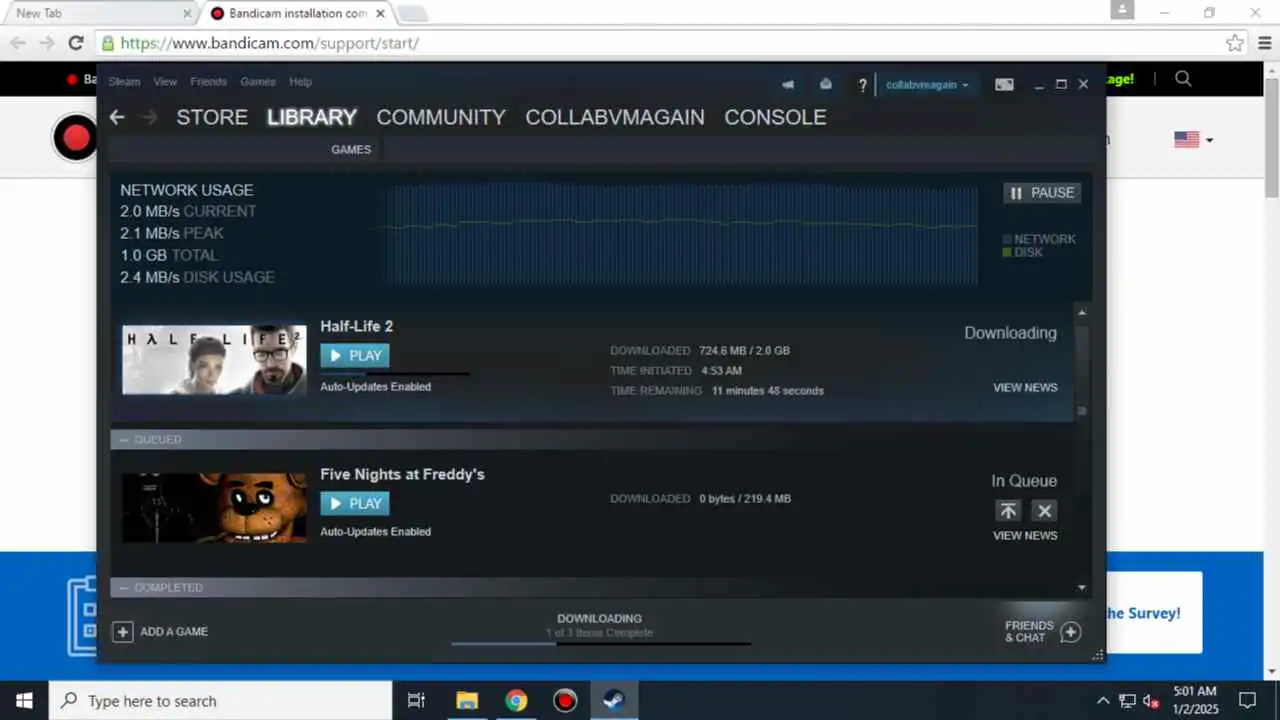The width and height of the screenshot is (1280, 720).
Task: Remove Five Nights at Freddy's from the queue
Action: click(1045, 511)
